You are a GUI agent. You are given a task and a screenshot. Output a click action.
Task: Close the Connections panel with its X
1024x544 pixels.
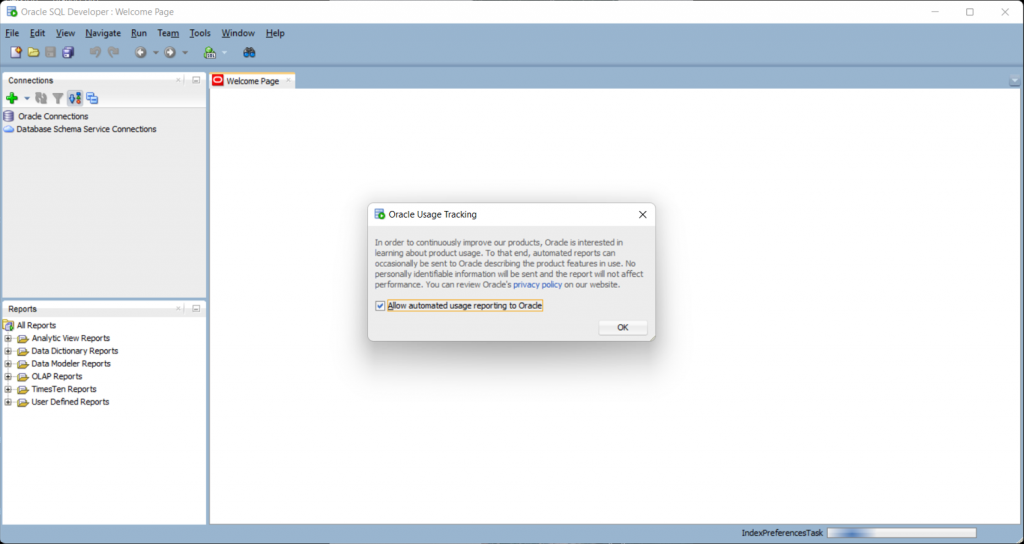pyautogui.click(x=179, y=80)
